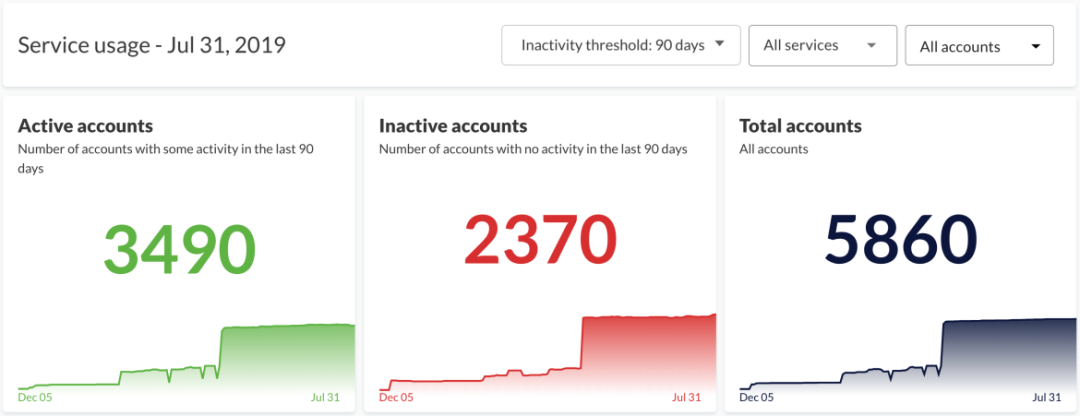Click the navy 5860 total accounts number
Image resolution: width=1080 pixels, height=416 pixels.
[901, 239]
